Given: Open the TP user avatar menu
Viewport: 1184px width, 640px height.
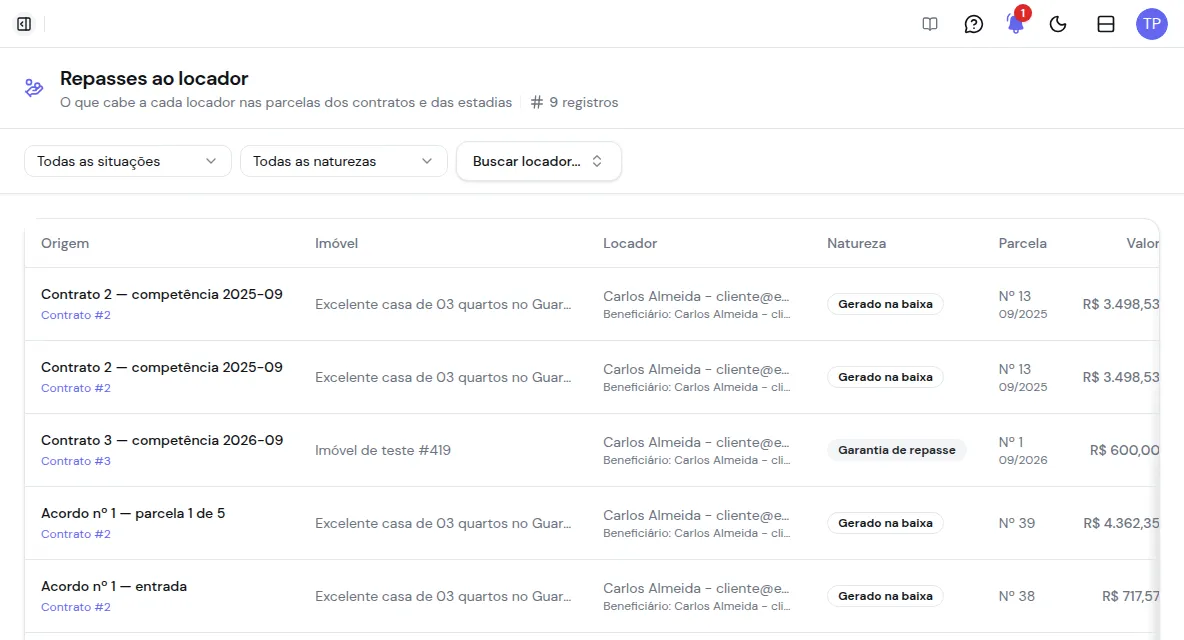Looking at the screenshot, I should point(1152,24).
